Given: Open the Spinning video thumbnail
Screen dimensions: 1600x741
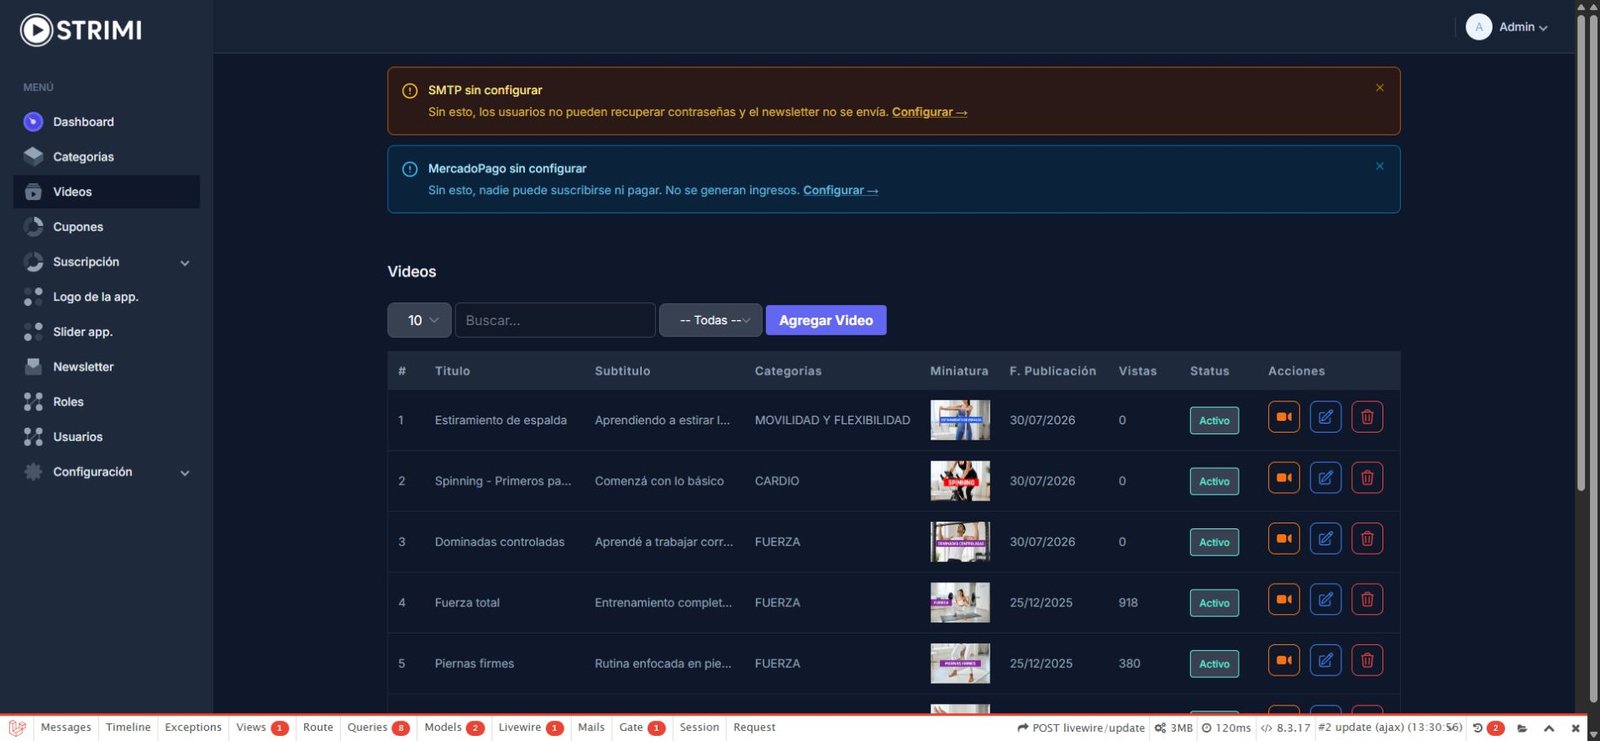Looking at the screenshot, I should (960, 481).
